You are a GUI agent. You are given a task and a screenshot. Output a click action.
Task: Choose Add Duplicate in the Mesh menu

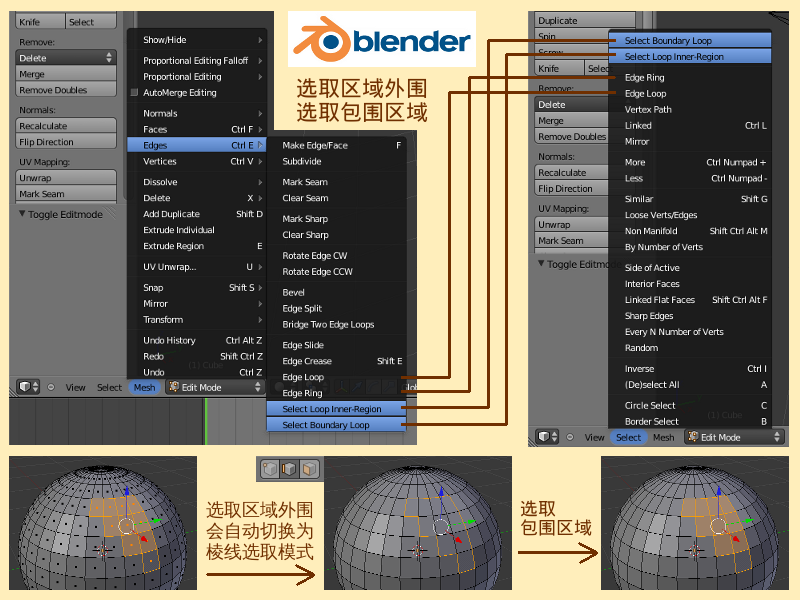197,214
